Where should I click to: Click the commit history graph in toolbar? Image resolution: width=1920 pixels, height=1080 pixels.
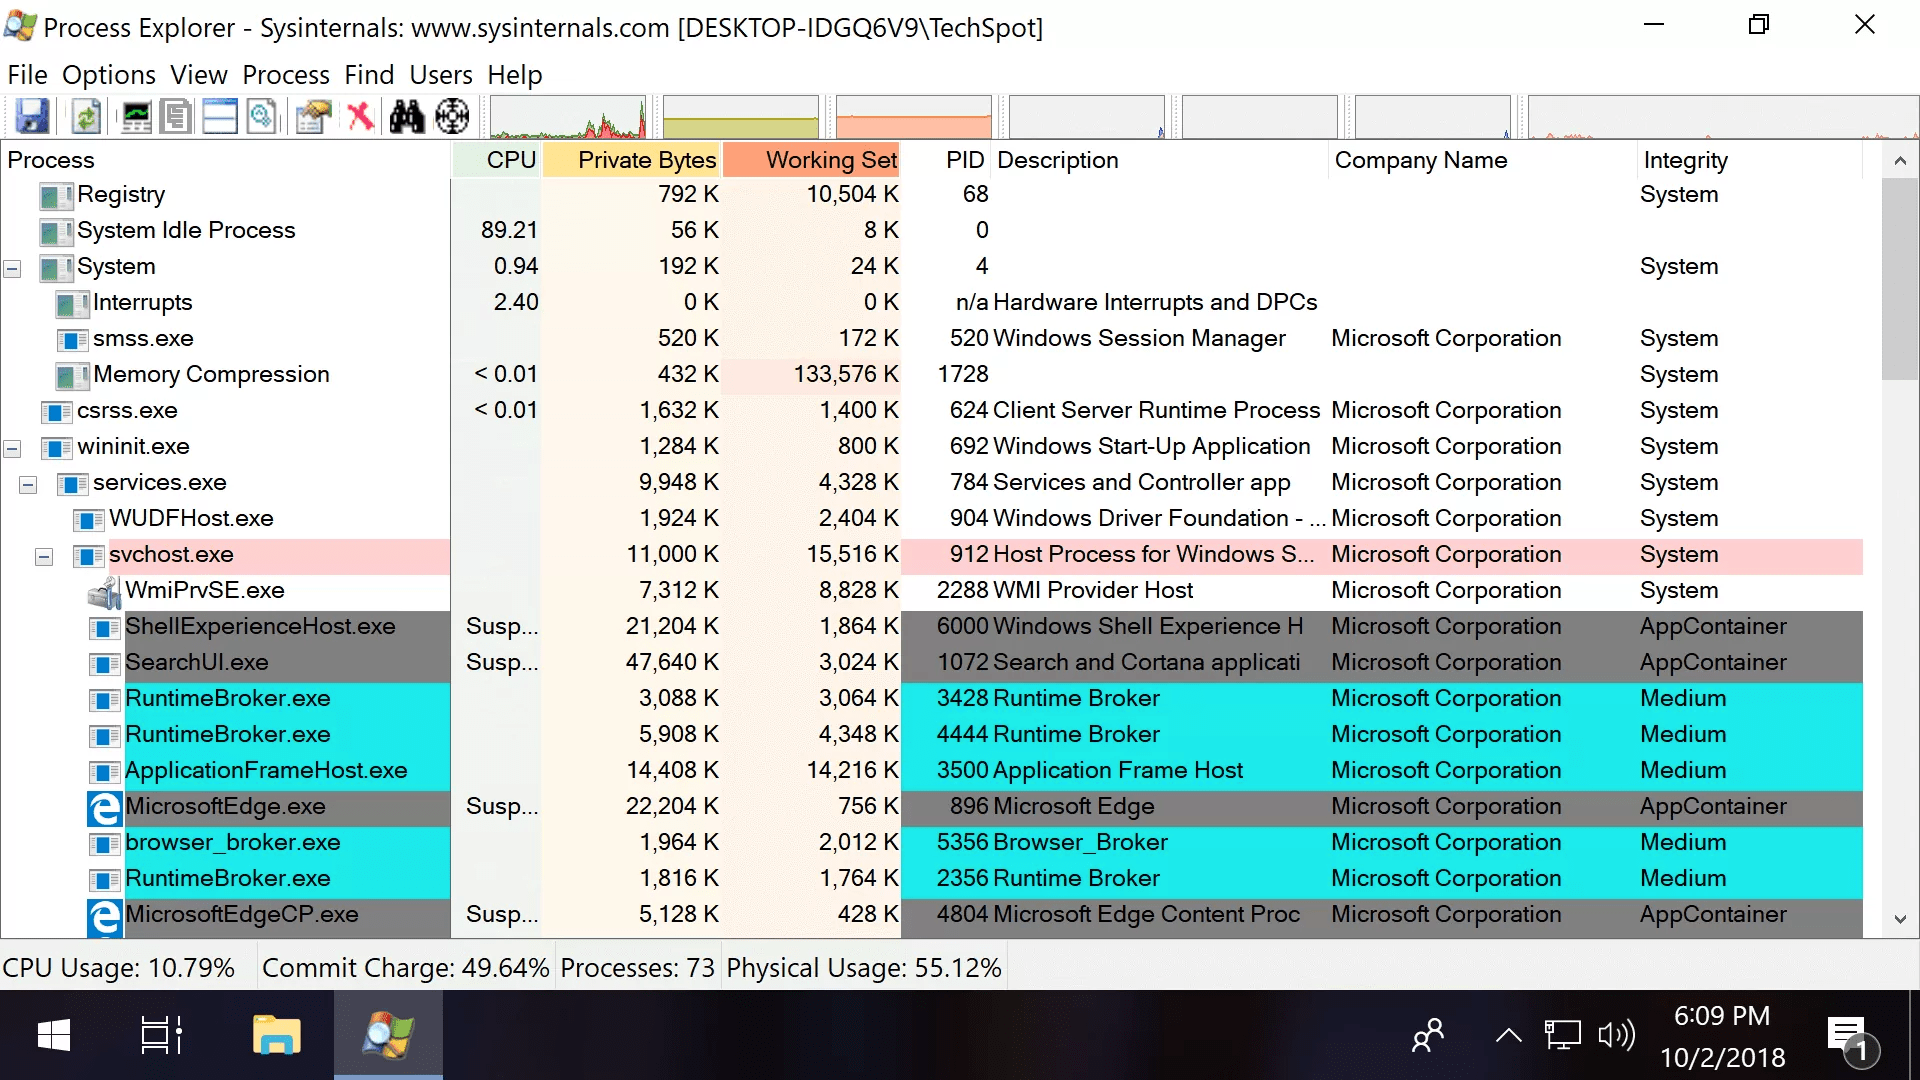point(741,117)
